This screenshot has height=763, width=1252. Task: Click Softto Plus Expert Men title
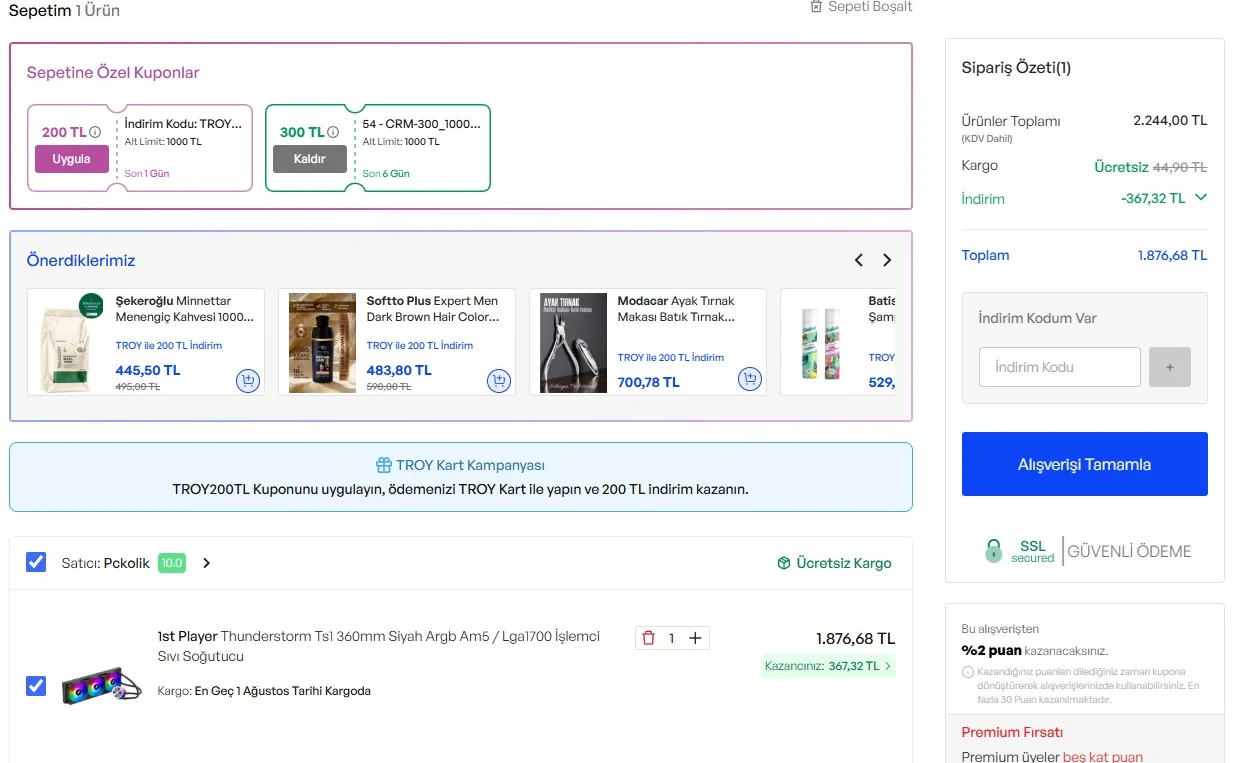point(433,309)
